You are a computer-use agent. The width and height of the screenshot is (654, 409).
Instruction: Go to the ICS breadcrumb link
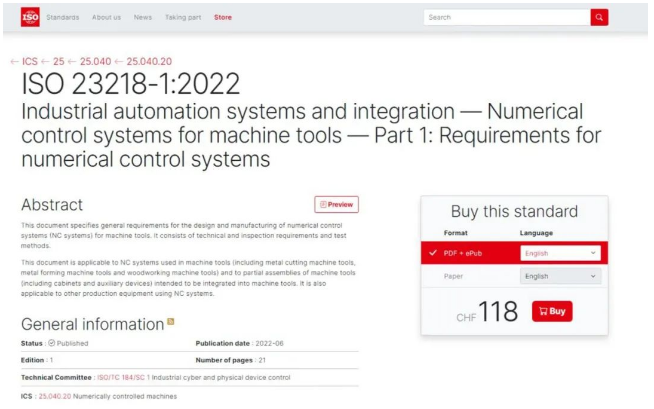coord(30,61)
